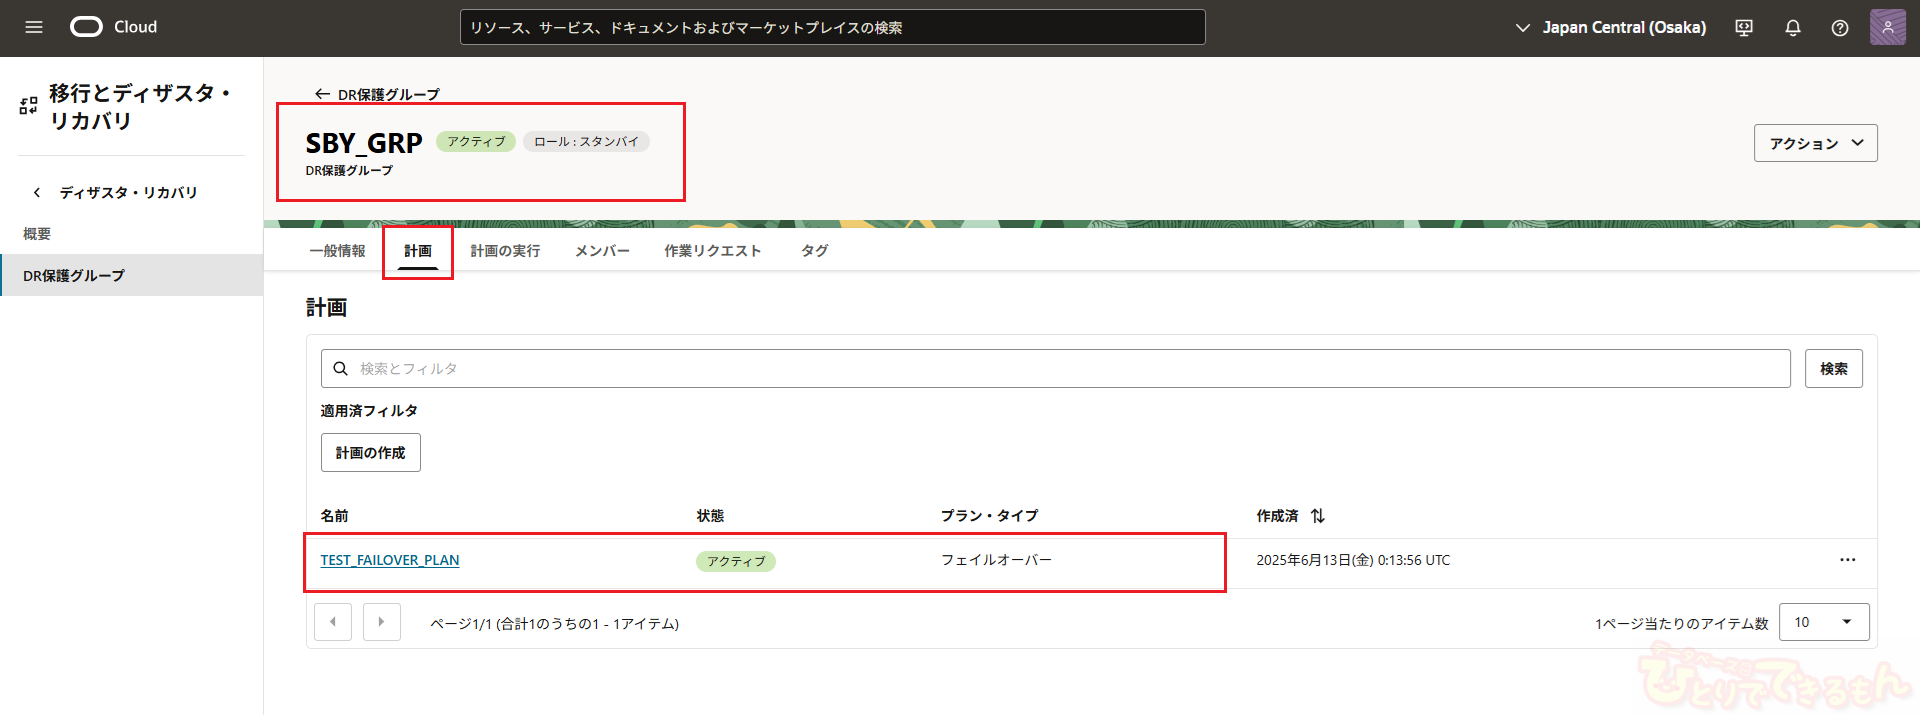Screen dimensions: 1920x715
Task: Click the 2025年6月13日 creation date cell
Action: 1353,560
